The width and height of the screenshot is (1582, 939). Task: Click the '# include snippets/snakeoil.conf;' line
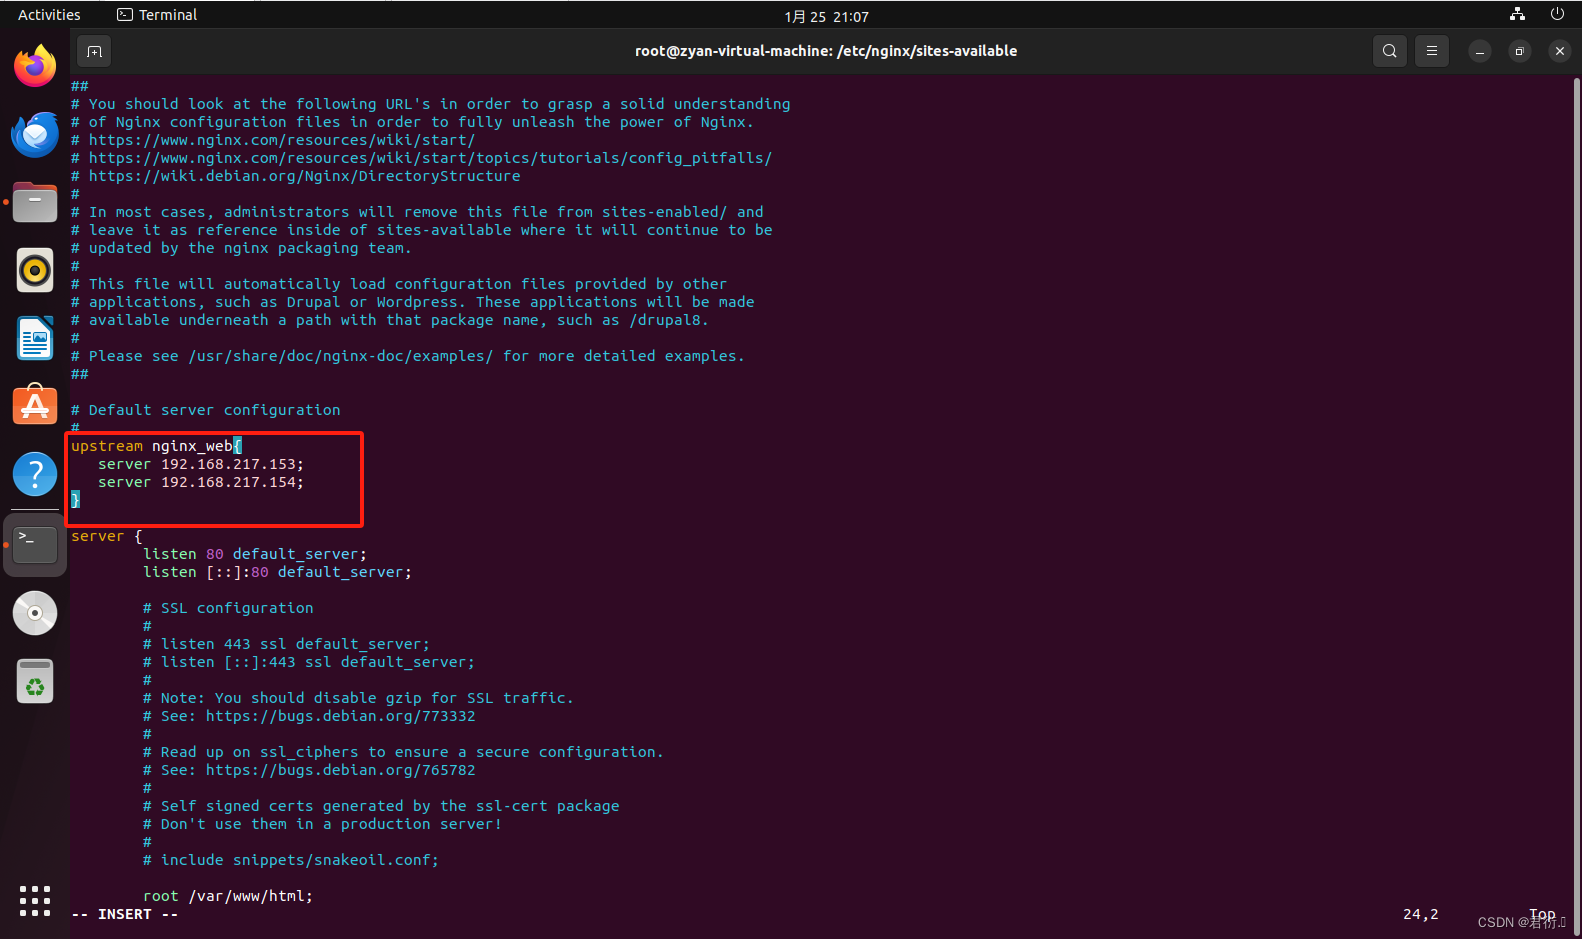click(291, 860)
